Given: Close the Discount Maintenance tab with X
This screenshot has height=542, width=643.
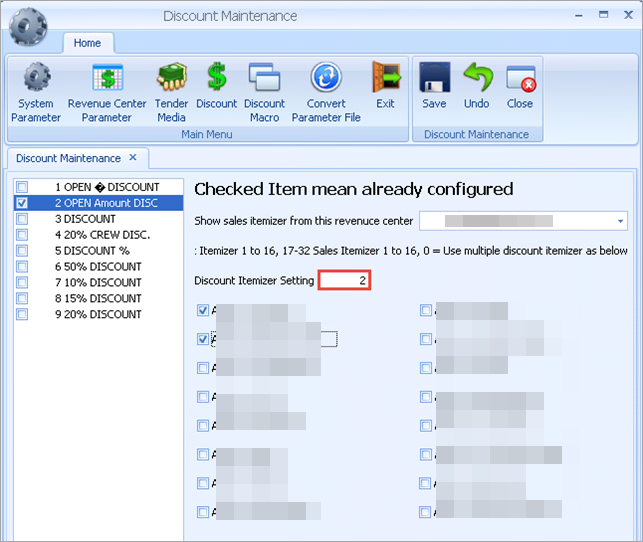Looking at the screenshot, I should 133,157.
